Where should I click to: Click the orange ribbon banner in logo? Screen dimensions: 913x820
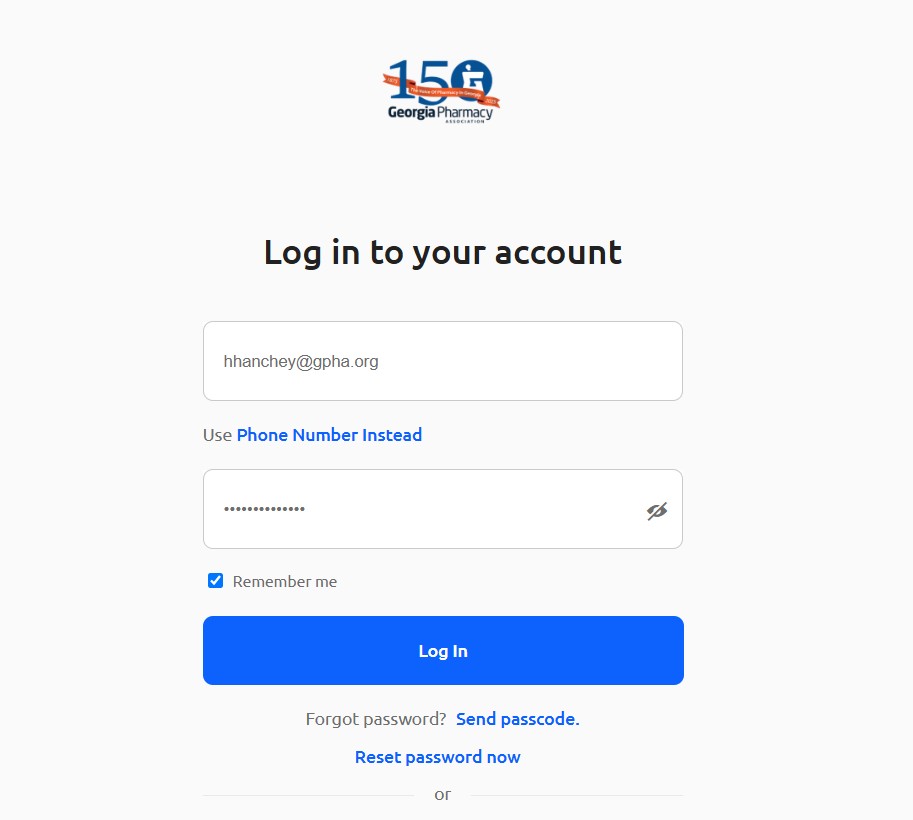click(x=441, y=91)
